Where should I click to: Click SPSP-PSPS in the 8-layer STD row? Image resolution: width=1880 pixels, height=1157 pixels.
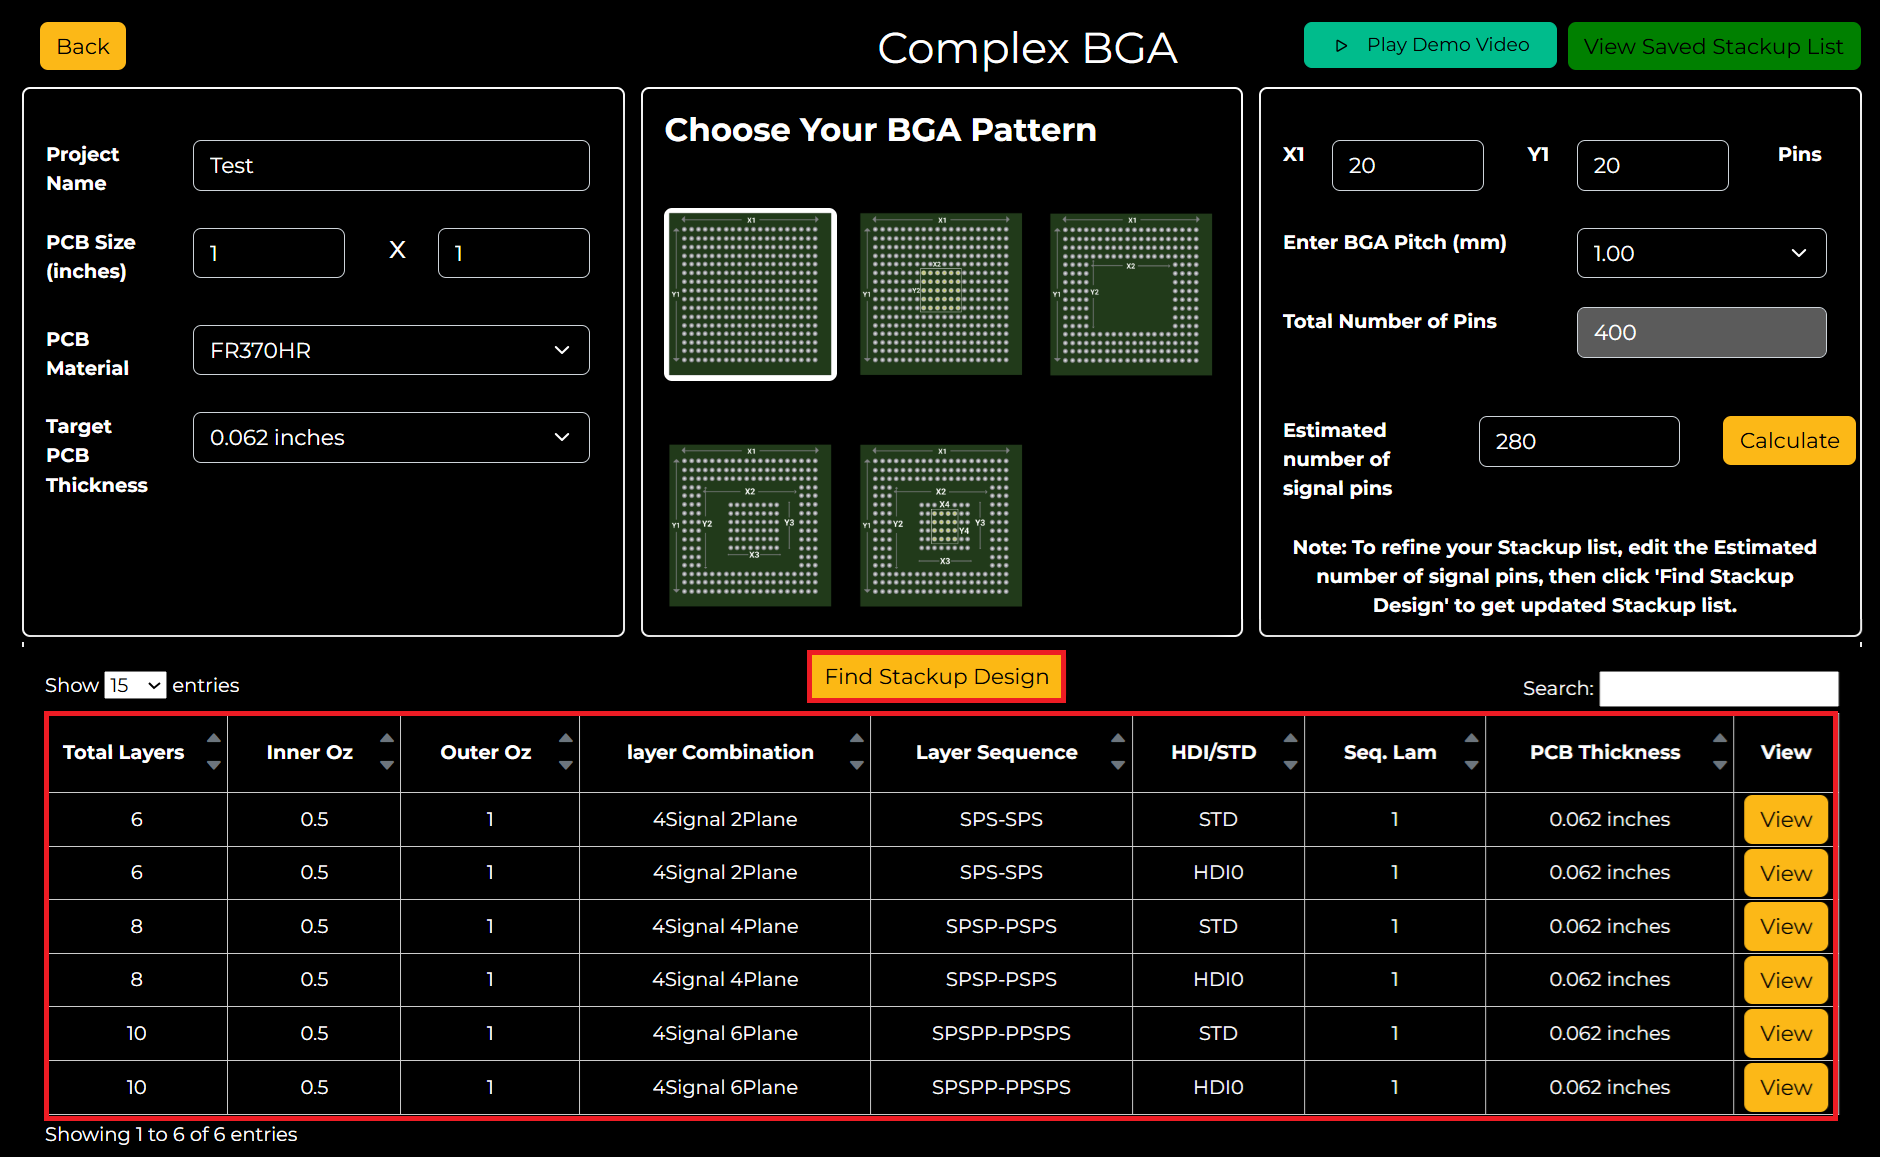(x=1001, y=926)
